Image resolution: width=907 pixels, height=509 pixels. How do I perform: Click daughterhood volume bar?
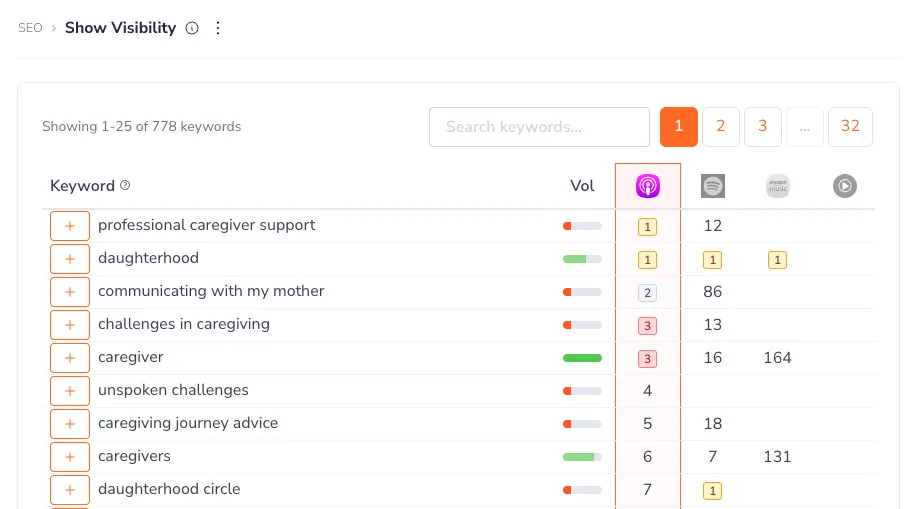(582, 259)
